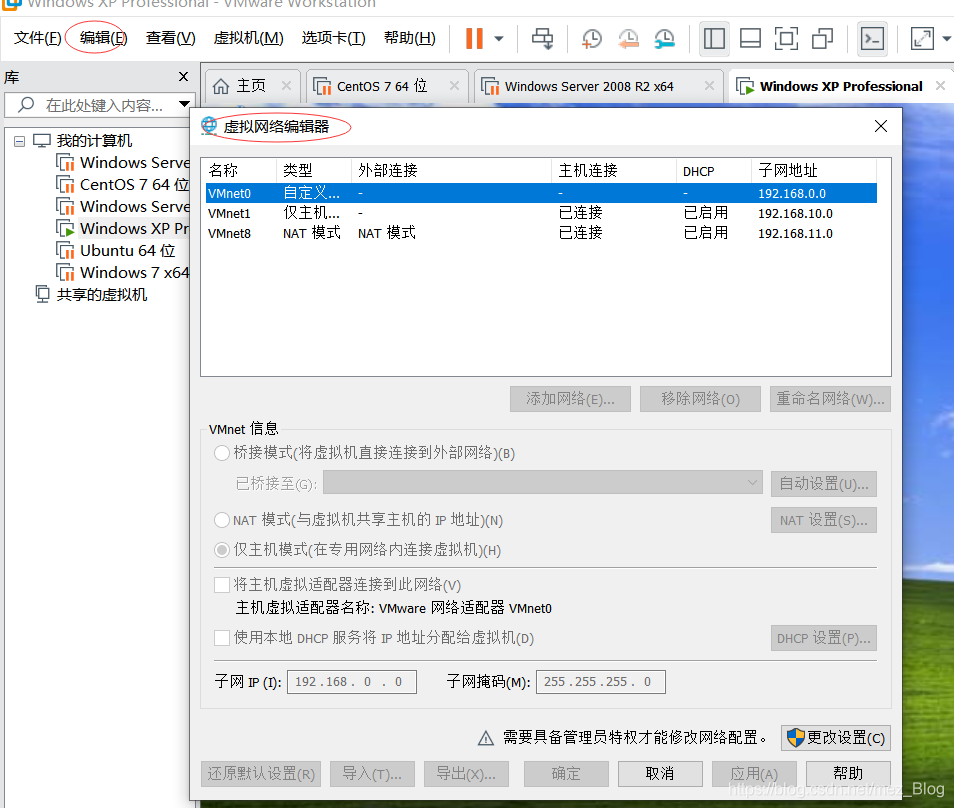This screenshot has width=954, height=808.
Task: Click the DHCP 设置(P)... button
Action: pyautogui.click(x=824, y=638)
